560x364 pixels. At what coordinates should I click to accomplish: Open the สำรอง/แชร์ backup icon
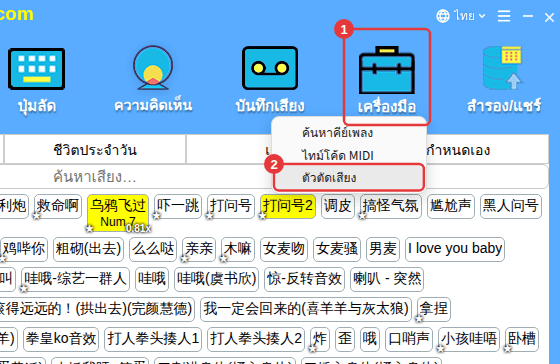[x=502, y=68]
